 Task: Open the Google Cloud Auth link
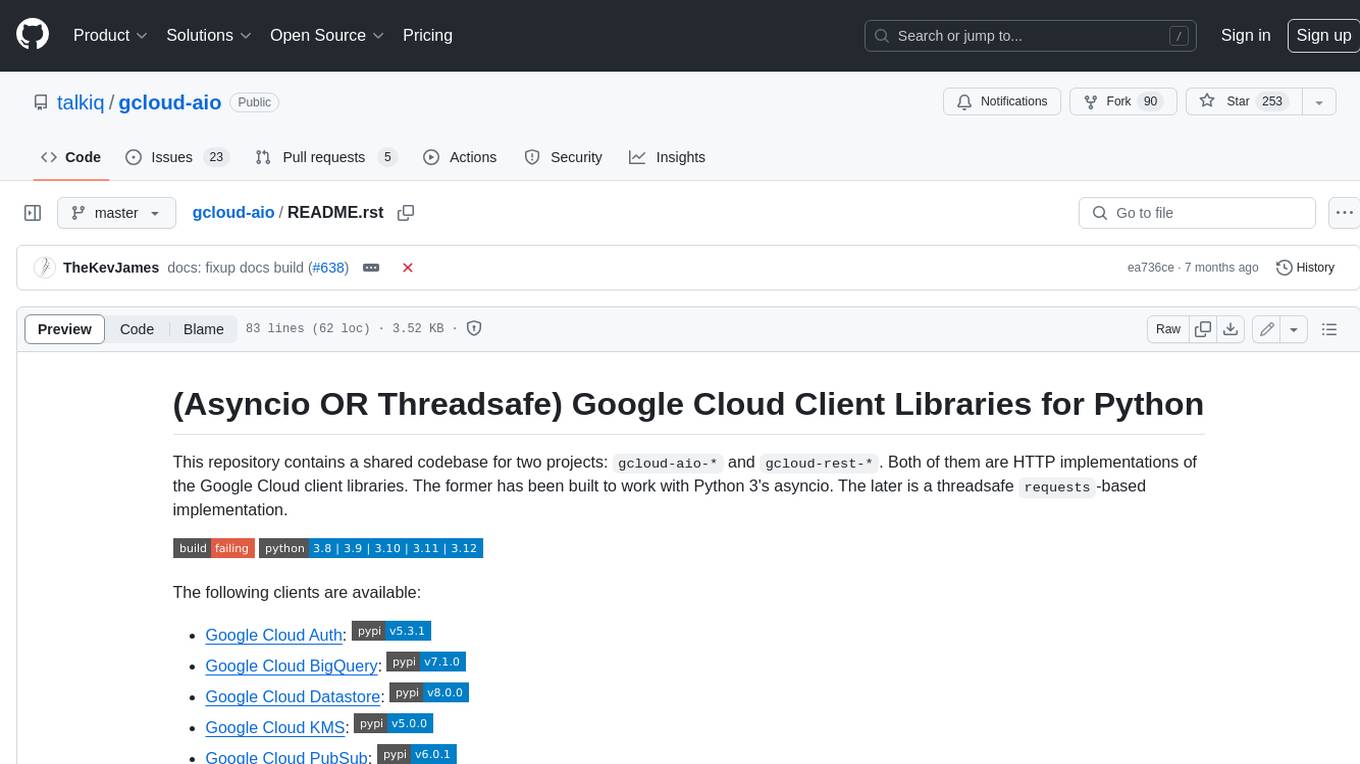pos(275,635)
